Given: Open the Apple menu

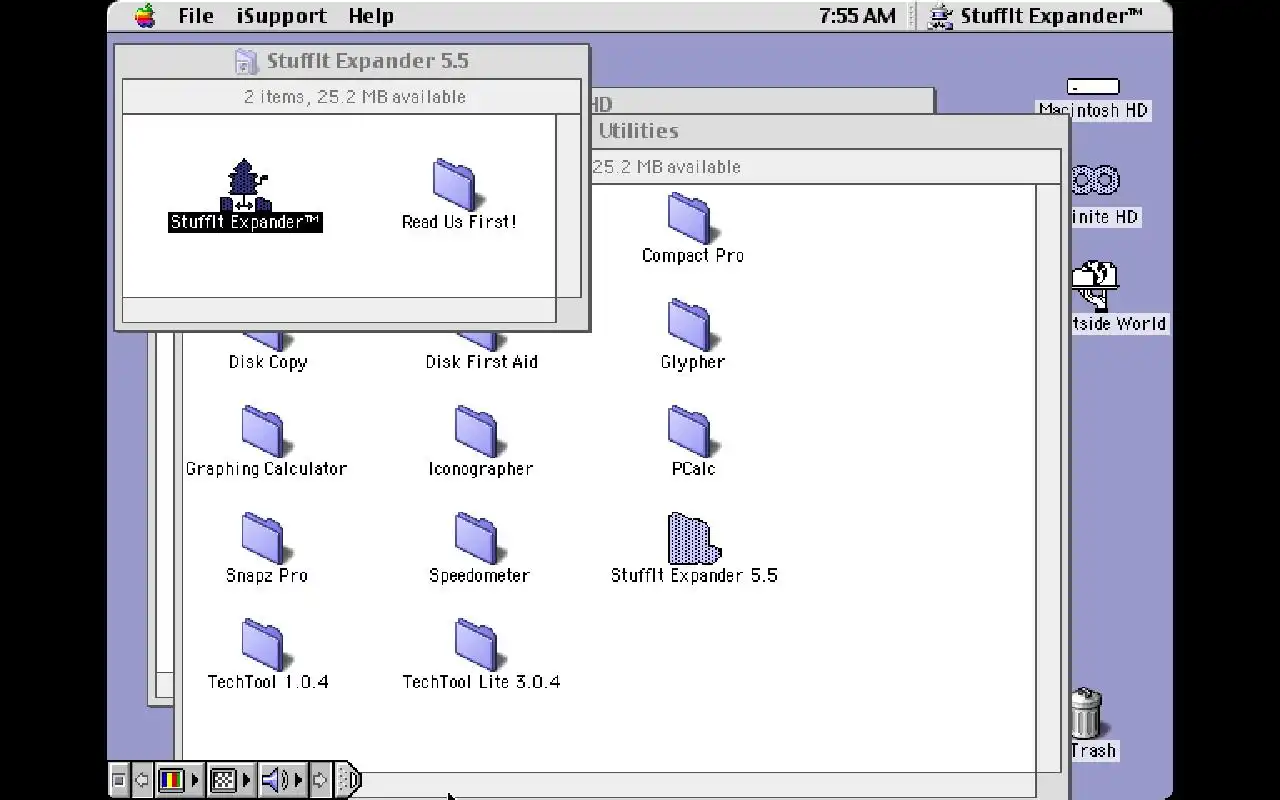Looking at the screenshot, I should [145, 16].
